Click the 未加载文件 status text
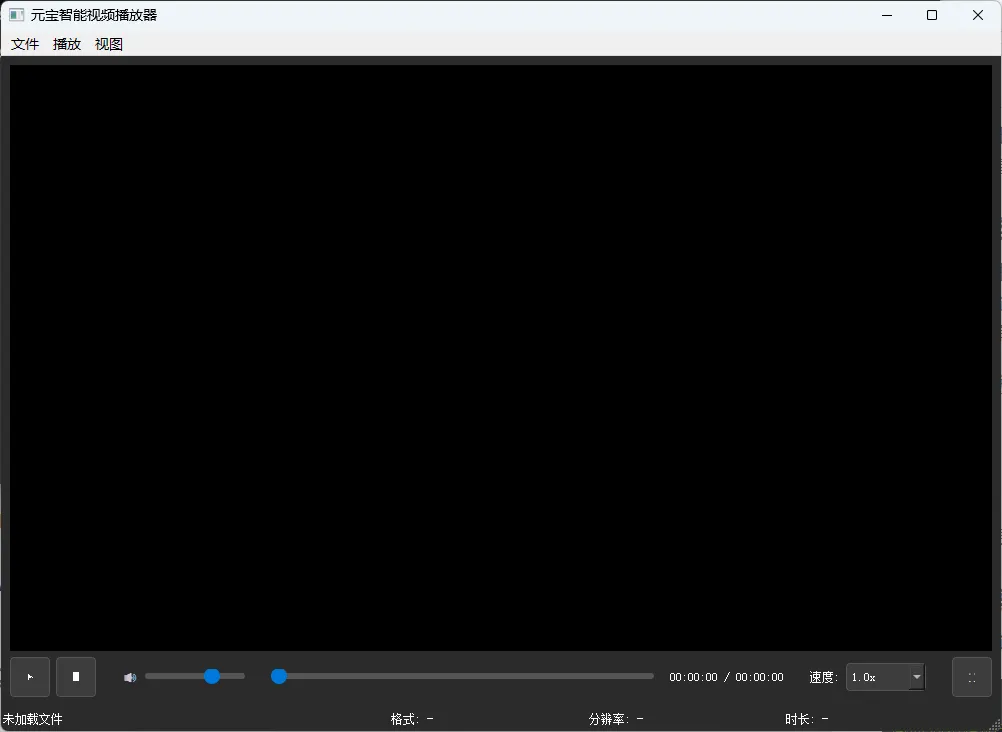1002x732 pixels. [x=32, y=719]
